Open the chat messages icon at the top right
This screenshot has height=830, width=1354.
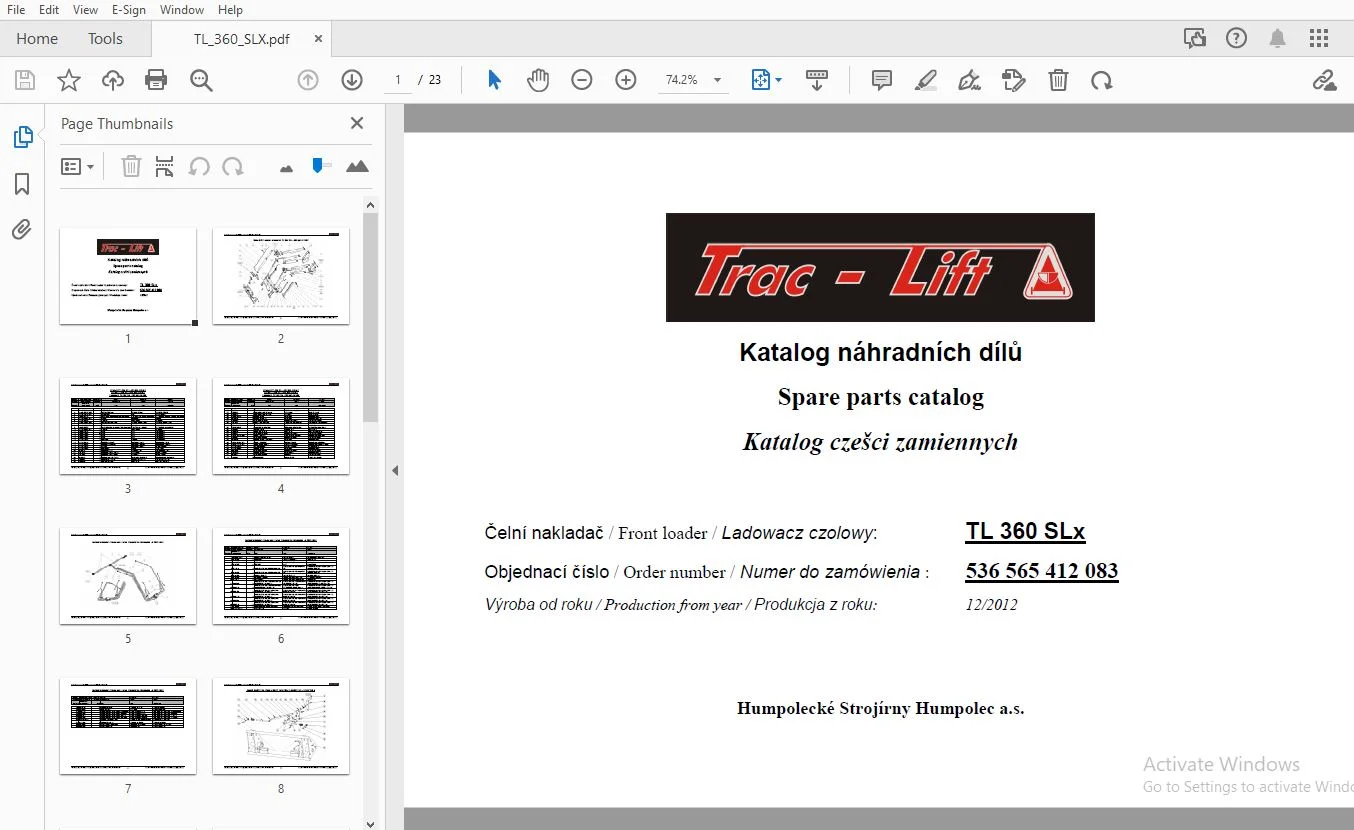point(1194,39)
